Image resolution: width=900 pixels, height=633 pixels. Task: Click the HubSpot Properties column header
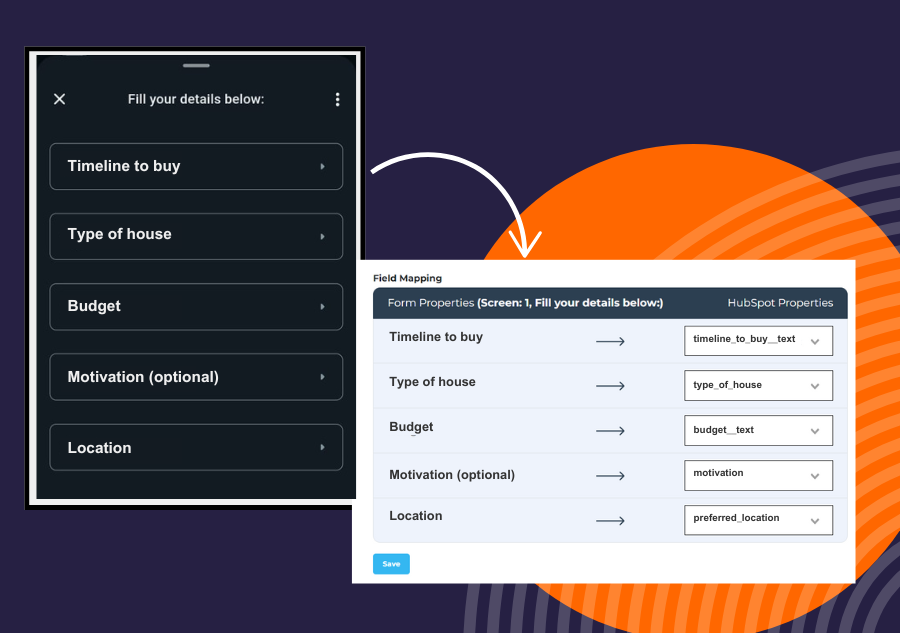[780, 303]
